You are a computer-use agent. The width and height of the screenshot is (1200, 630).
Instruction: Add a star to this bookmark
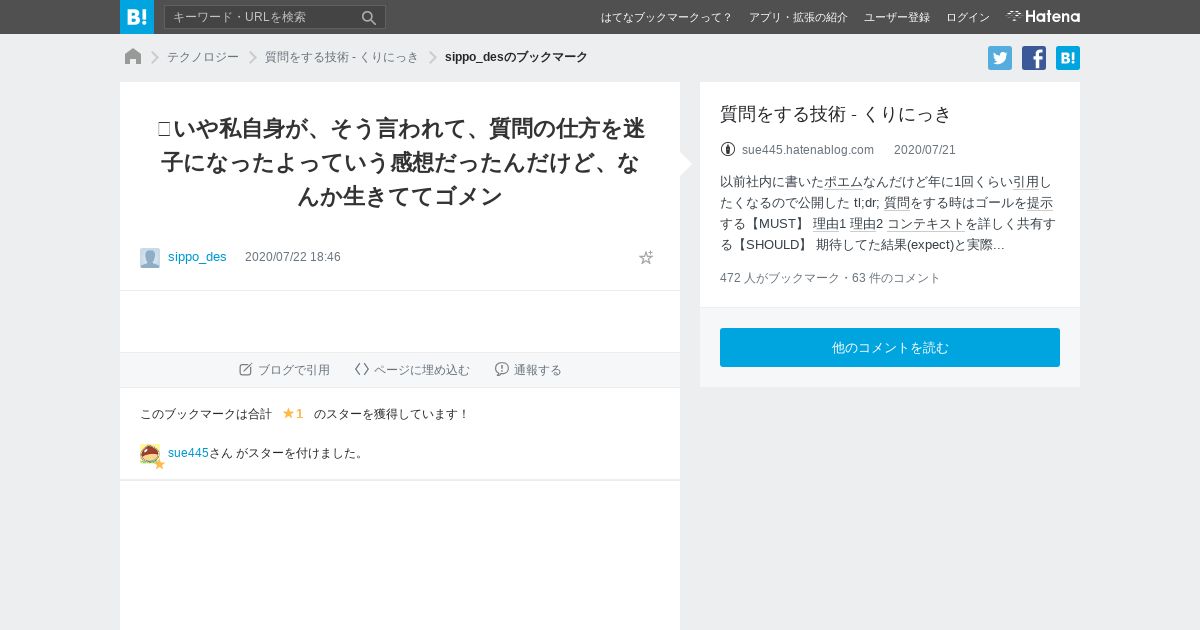pos(646,257)
